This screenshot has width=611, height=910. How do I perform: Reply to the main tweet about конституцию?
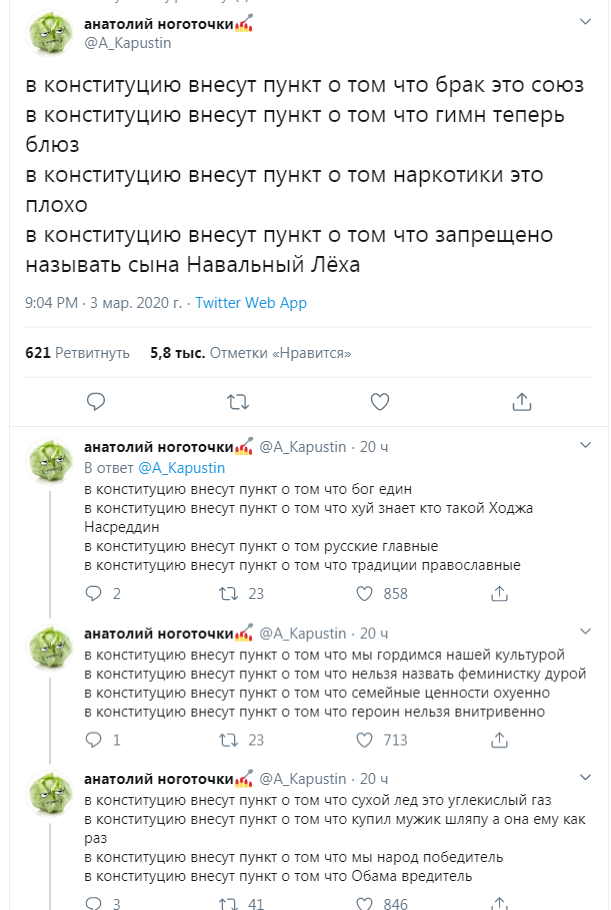[x=96, y=402]
